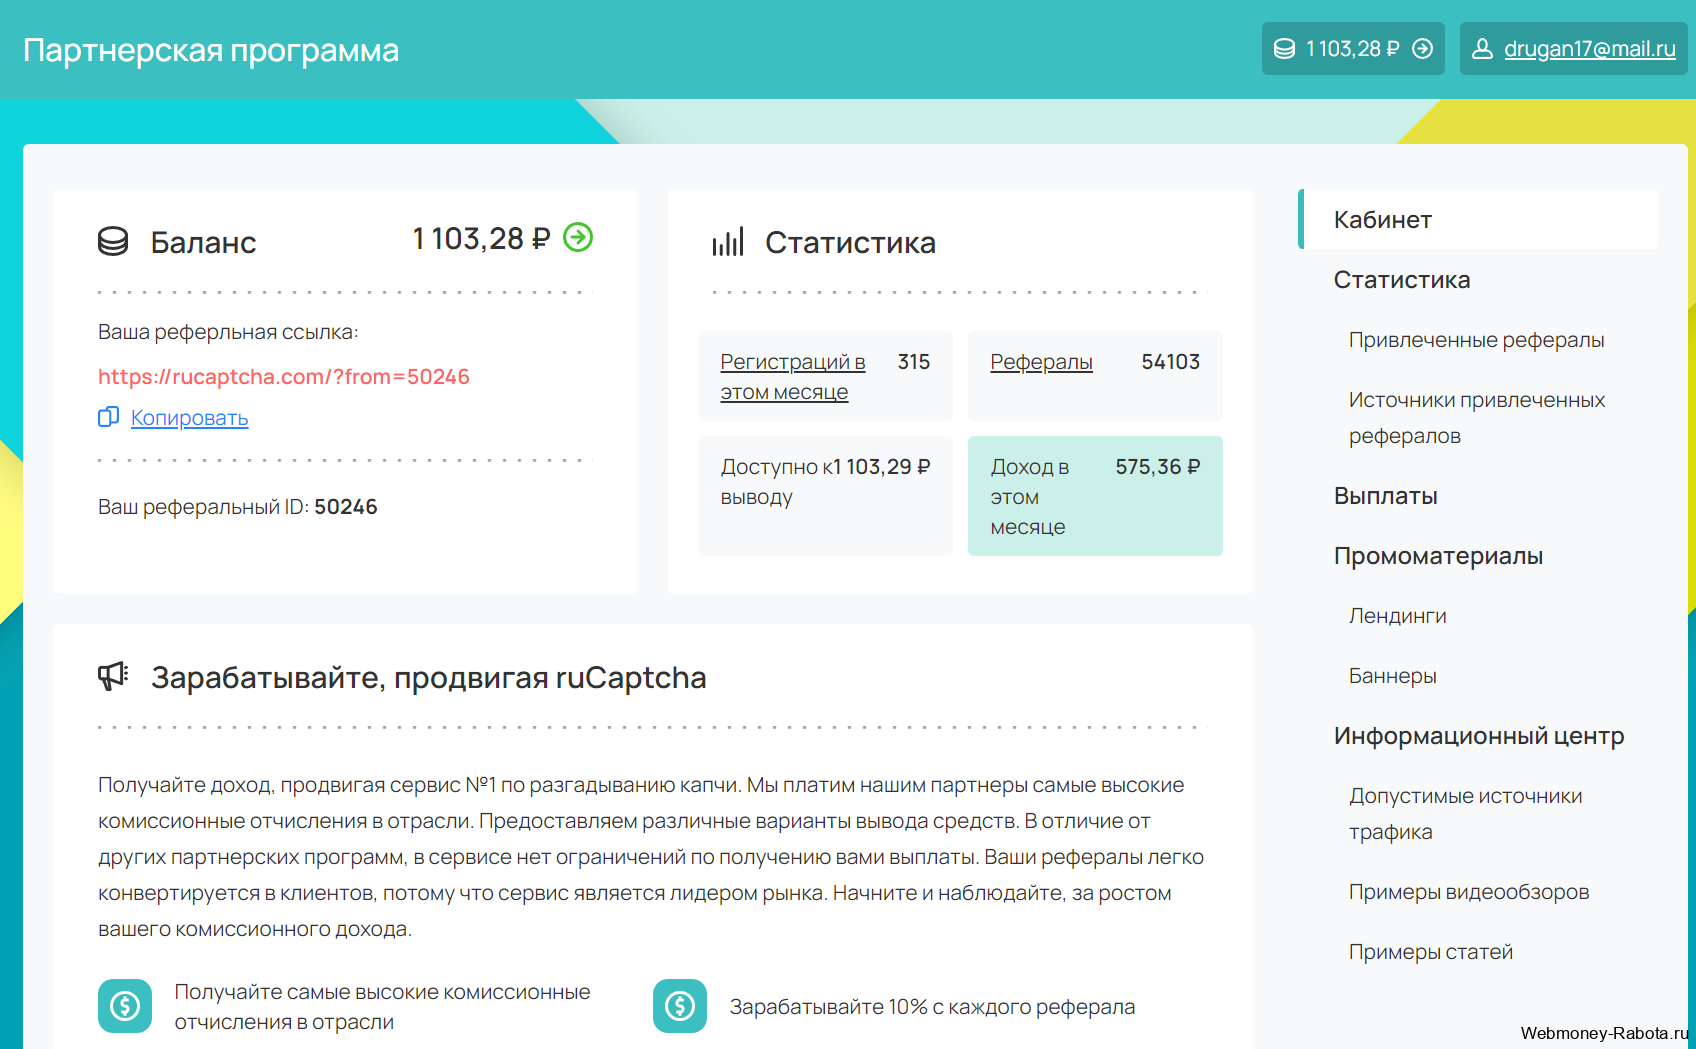Click the 1 103,29 ₽ available for withdrawal value
This screenshot has height=1049, width=1696.
tap(881, 467)
